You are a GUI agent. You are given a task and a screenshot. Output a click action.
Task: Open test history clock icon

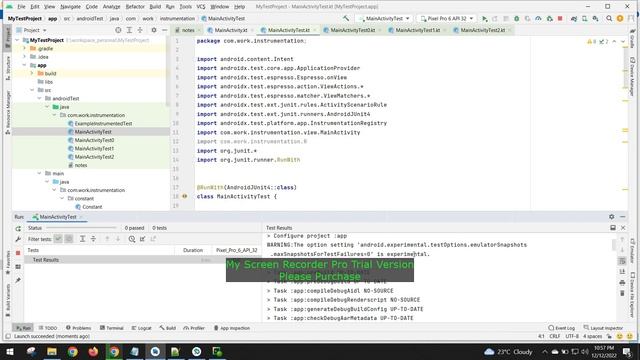132,239
